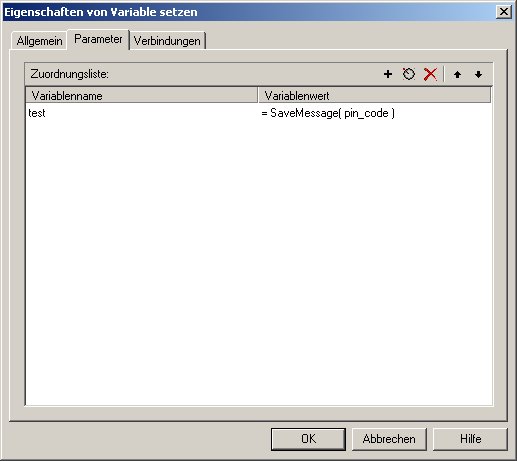Select the '= SaveMessage( pin_code )' value
517x461 pixels.
coord(328,113)
